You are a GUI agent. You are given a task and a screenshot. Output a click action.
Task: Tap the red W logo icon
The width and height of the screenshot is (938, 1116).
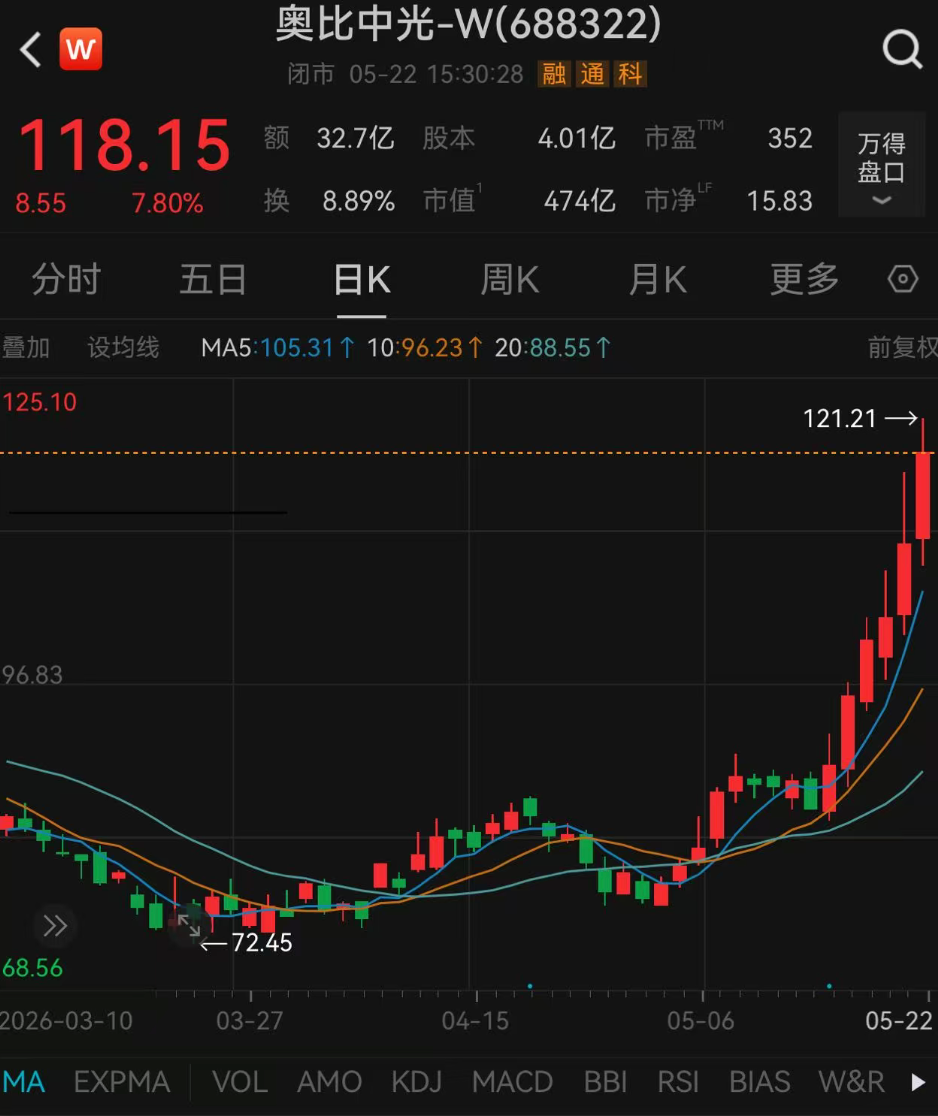[x=80, y=49]
